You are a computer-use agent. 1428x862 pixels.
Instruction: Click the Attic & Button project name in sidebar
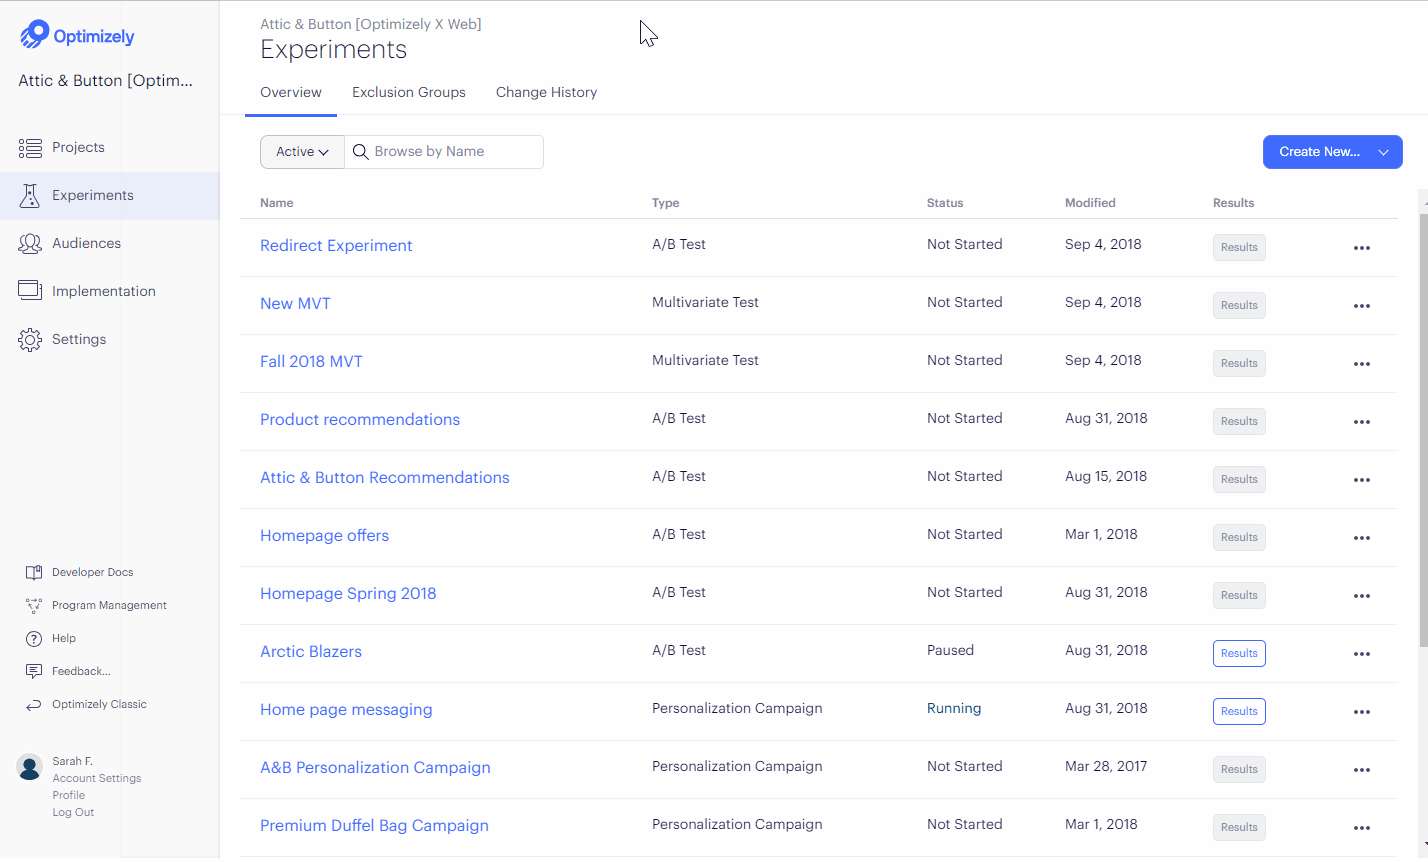coord(106,81)
